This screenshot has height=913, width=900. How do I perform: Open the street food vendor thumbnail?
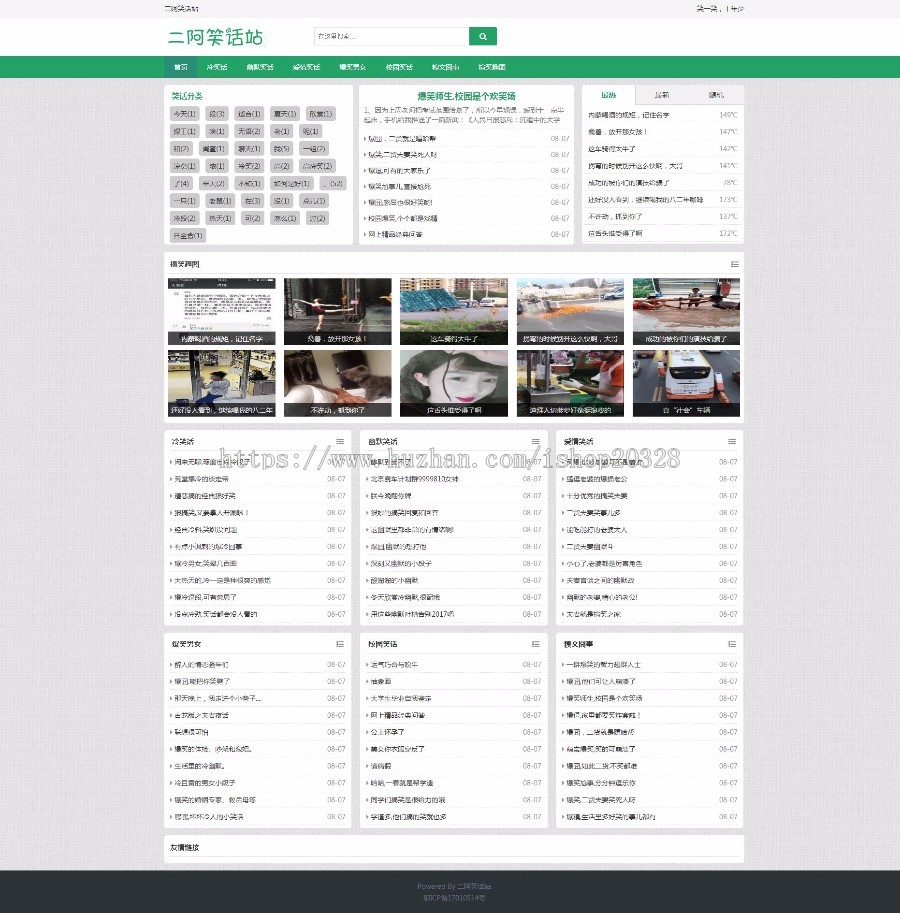570,383
